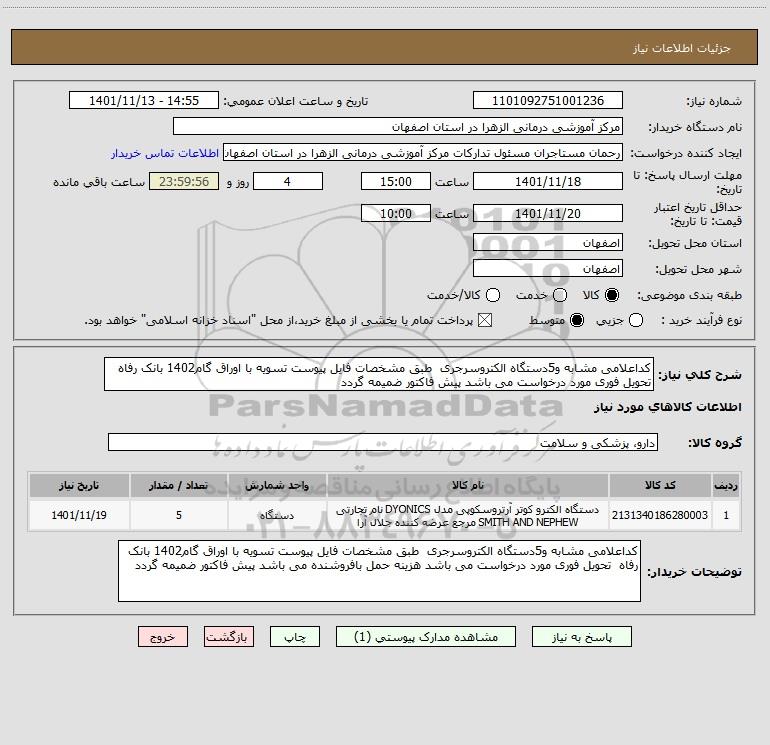The height and width of the screenshot is (745, 770).
Task: Click the دستگاه unit cell
Action: coord(277,515)
